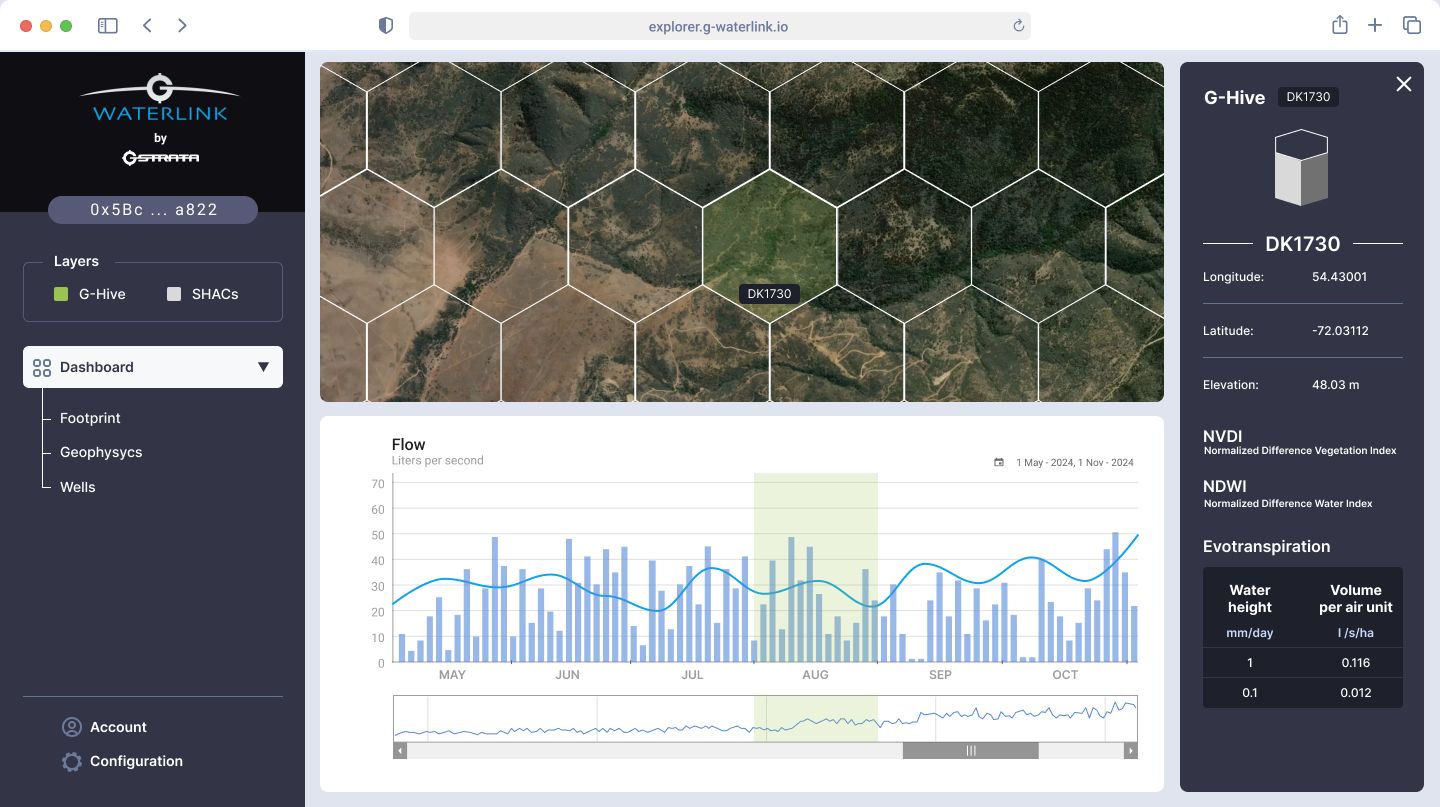Image resolution: width=1440 pixels, height=807 pixels.
Task: Click the OCT label on the x-axis
Action: 1065,675
